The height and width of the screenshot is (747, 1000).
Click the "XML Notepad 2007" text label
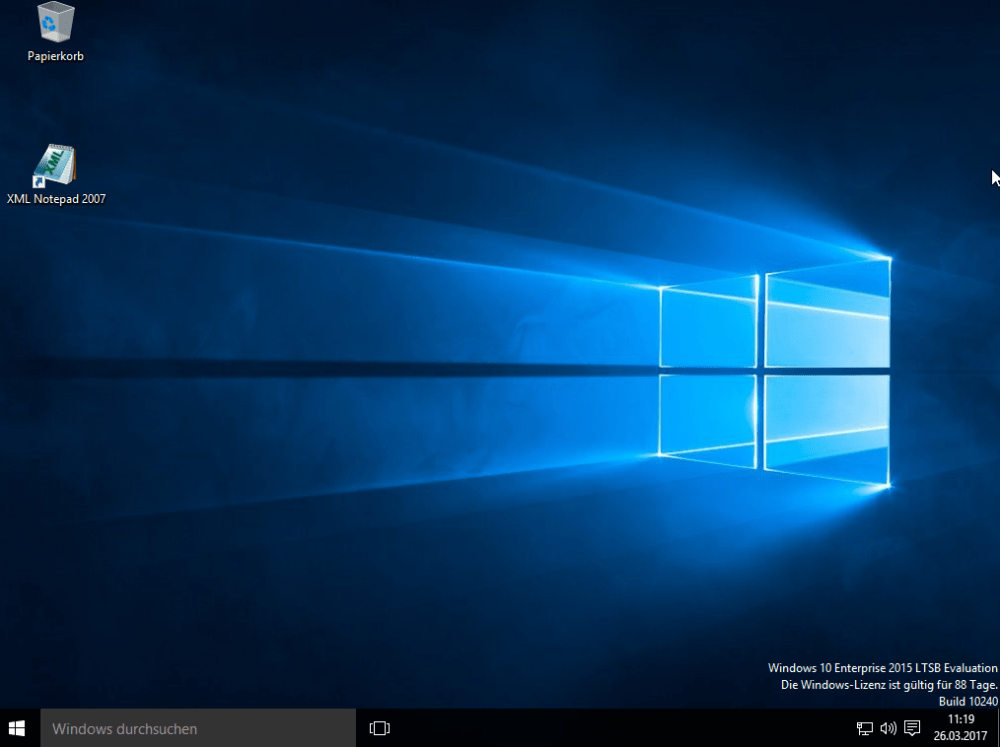point(56,199)
